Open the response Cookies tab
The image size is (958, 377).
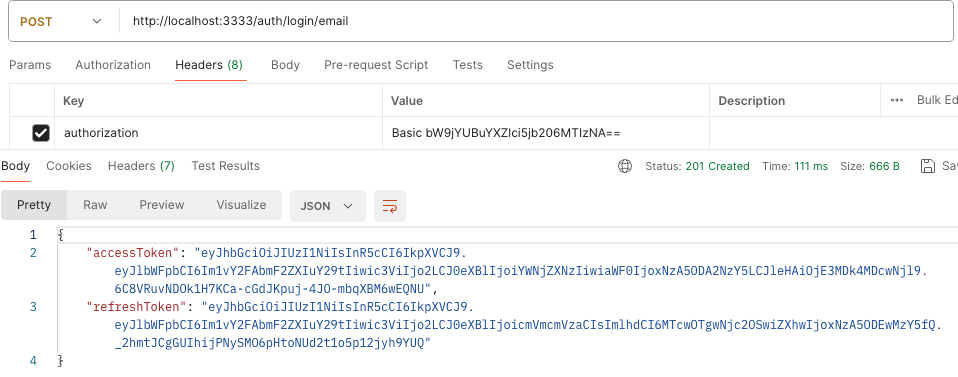point(69,166)
